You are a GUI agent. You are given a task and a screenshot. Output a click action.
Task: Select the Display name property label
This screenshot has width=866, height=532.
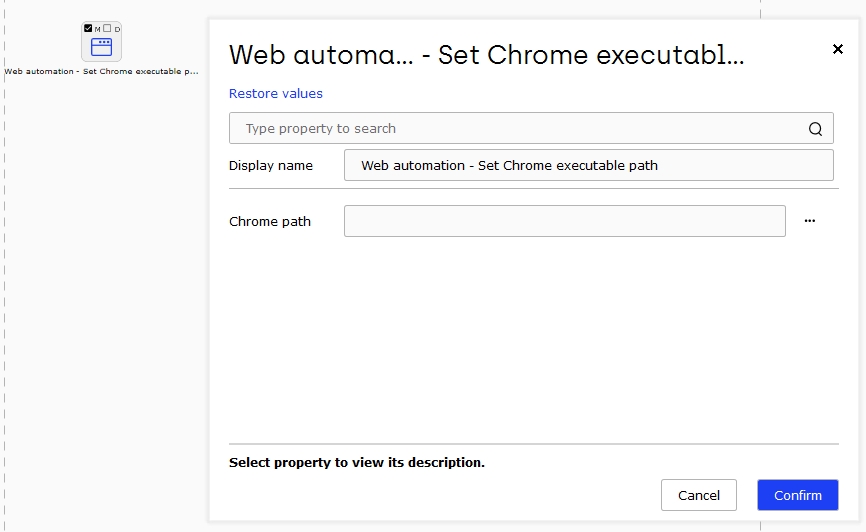[x=271, y=166]
